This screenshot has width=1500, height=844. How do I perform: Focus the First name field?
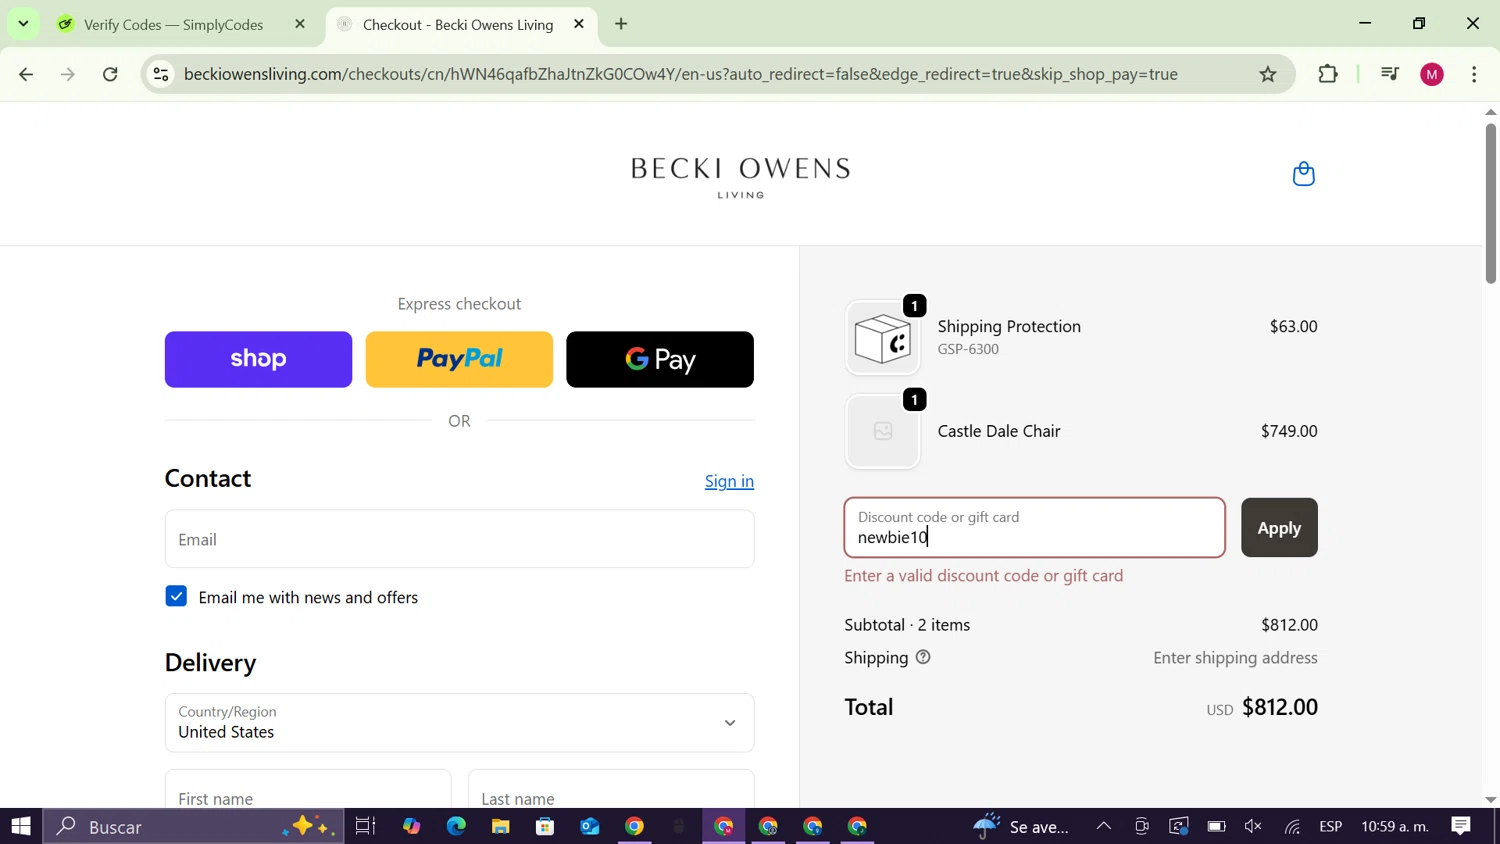[308, 790]
